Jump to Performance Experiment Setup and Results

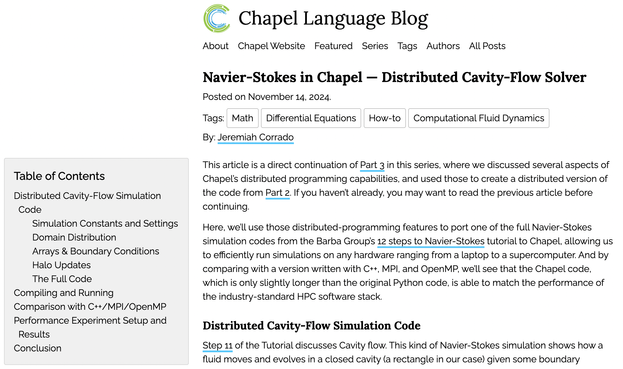[90, 327]
